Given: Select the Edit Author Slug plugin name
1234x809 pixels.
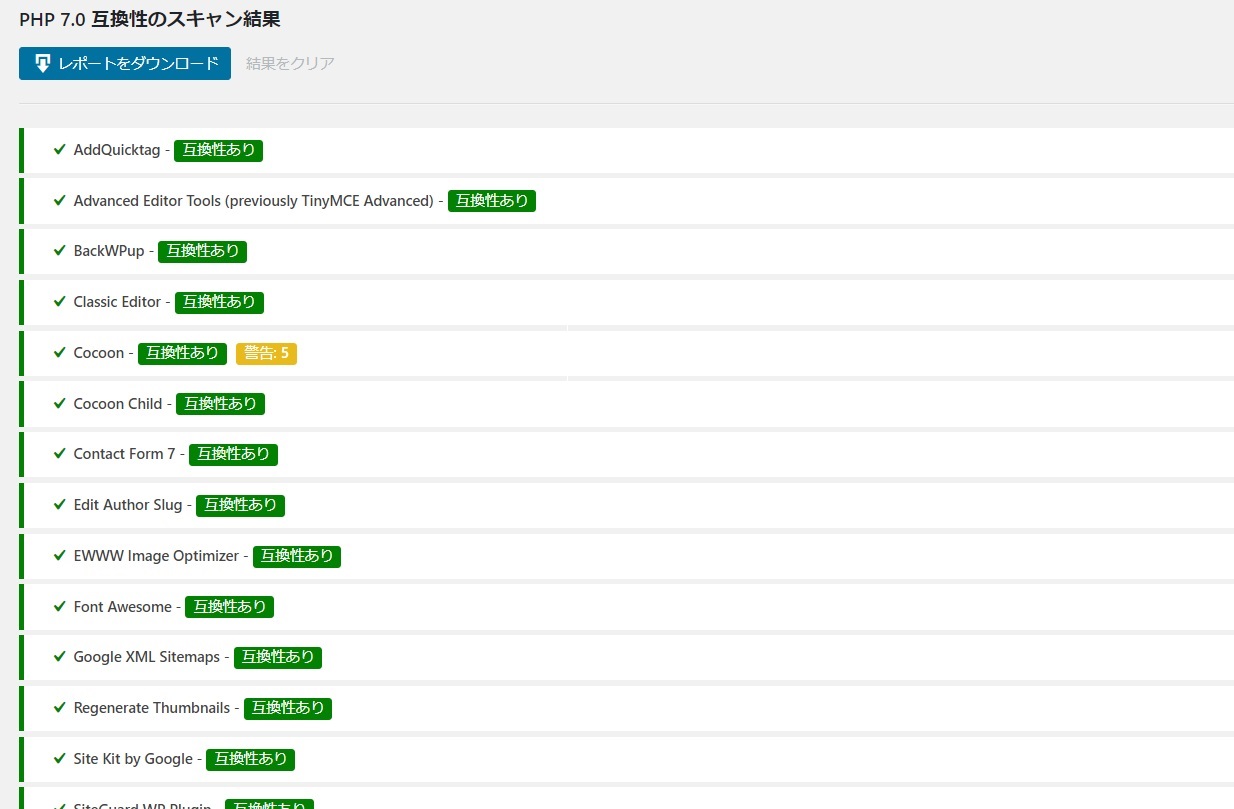Looking at the screenshot, I should click(128, 505).
